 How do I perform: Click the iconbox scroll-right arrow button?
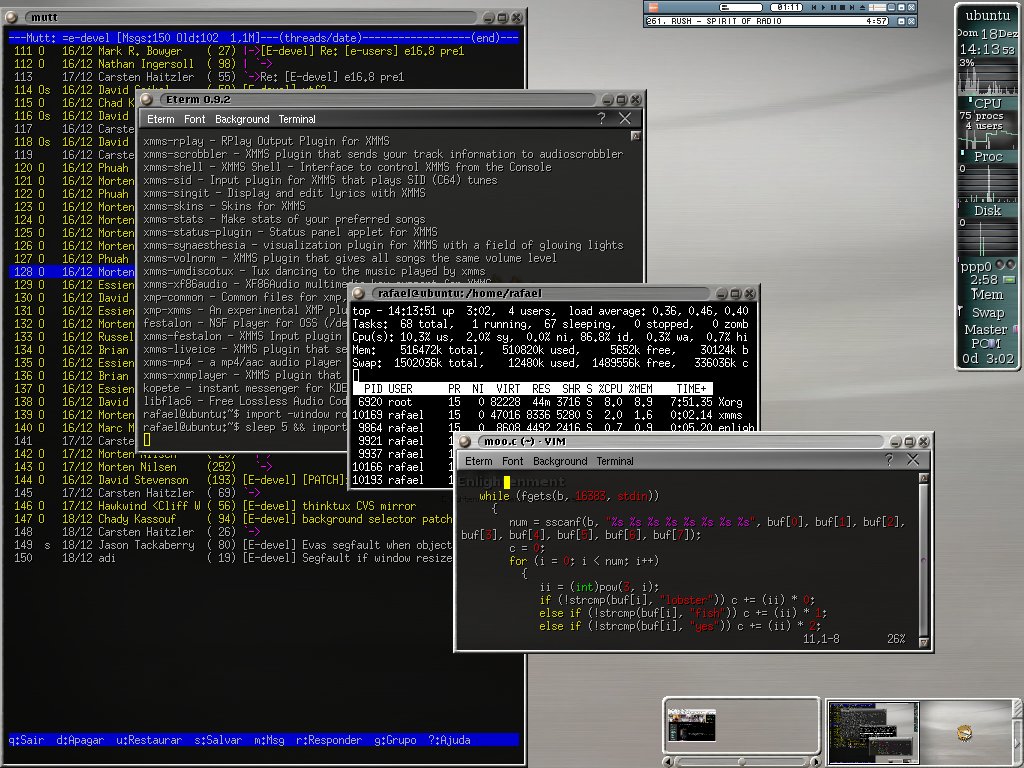(x=815, y=761)
